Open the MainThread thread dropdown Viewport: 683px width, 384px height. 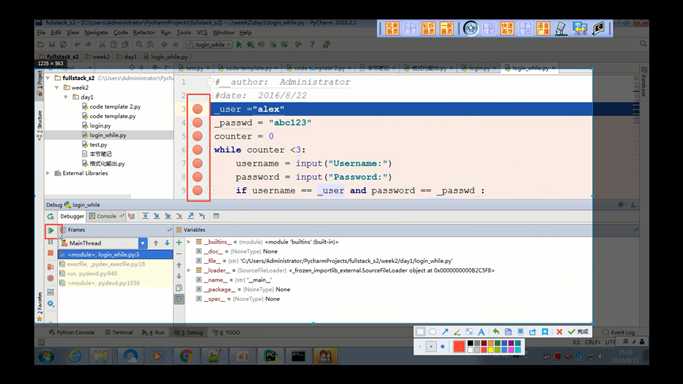[143, 243]
